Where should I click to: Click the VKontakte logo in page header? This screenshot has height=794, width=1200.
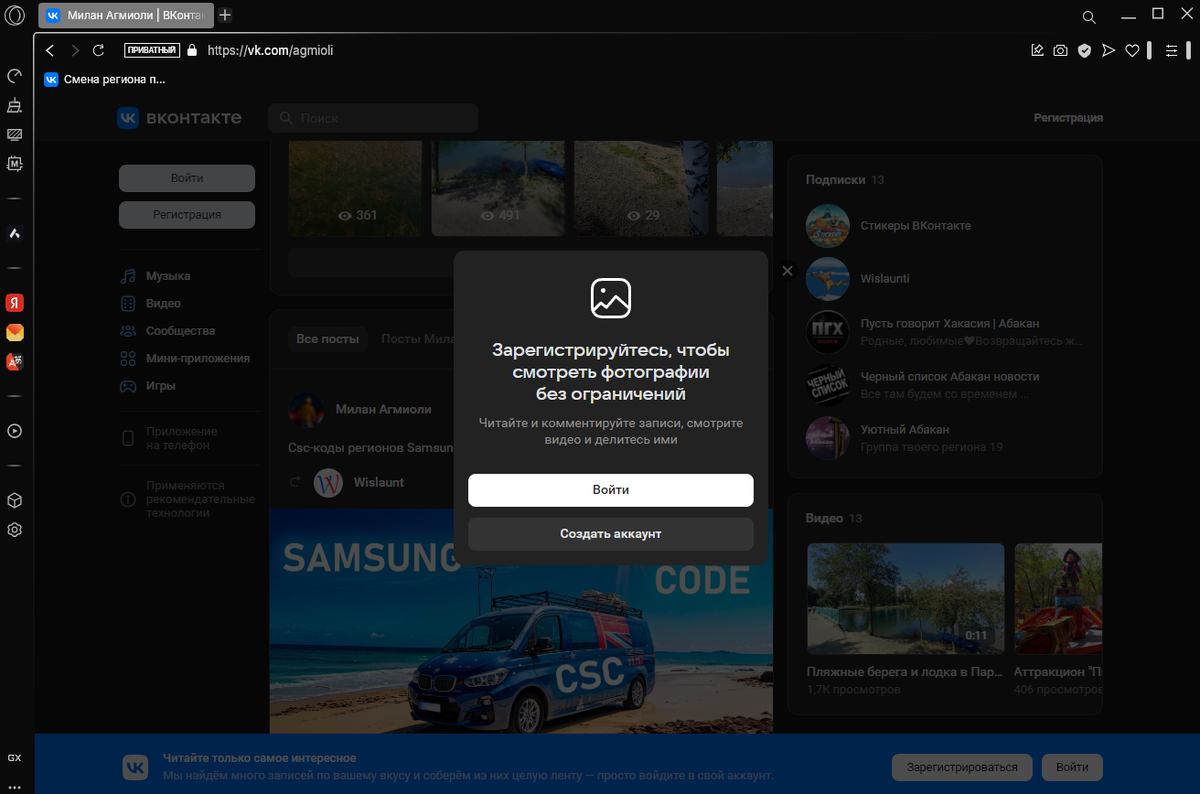(x=180, y=118)
